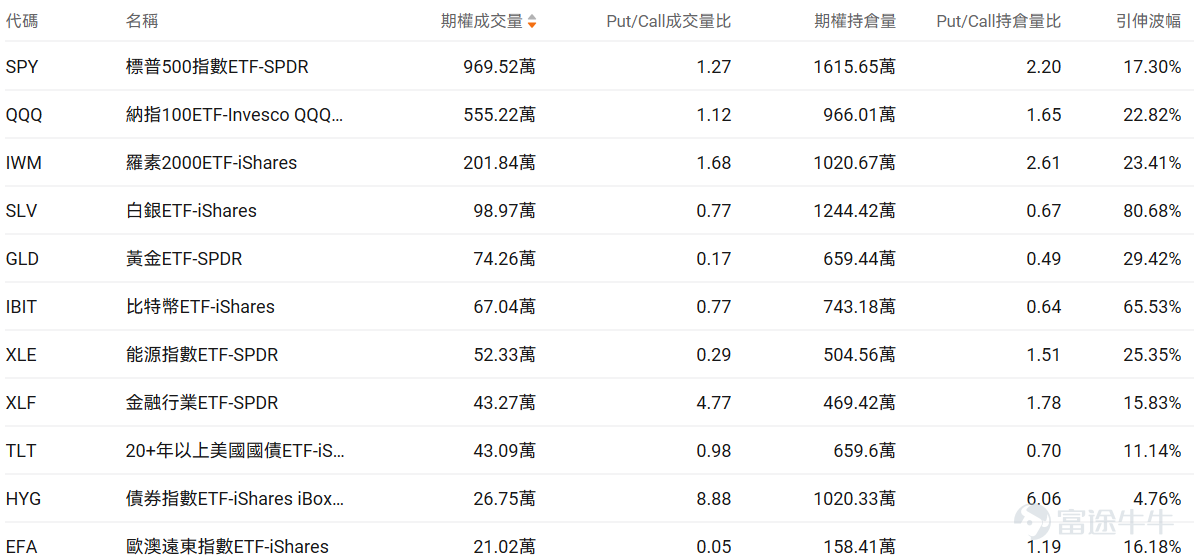This screenshot has width=1194, height=558.
Task: Sort by 期權成交量 arrow icon
Action: tap(532, 21)
